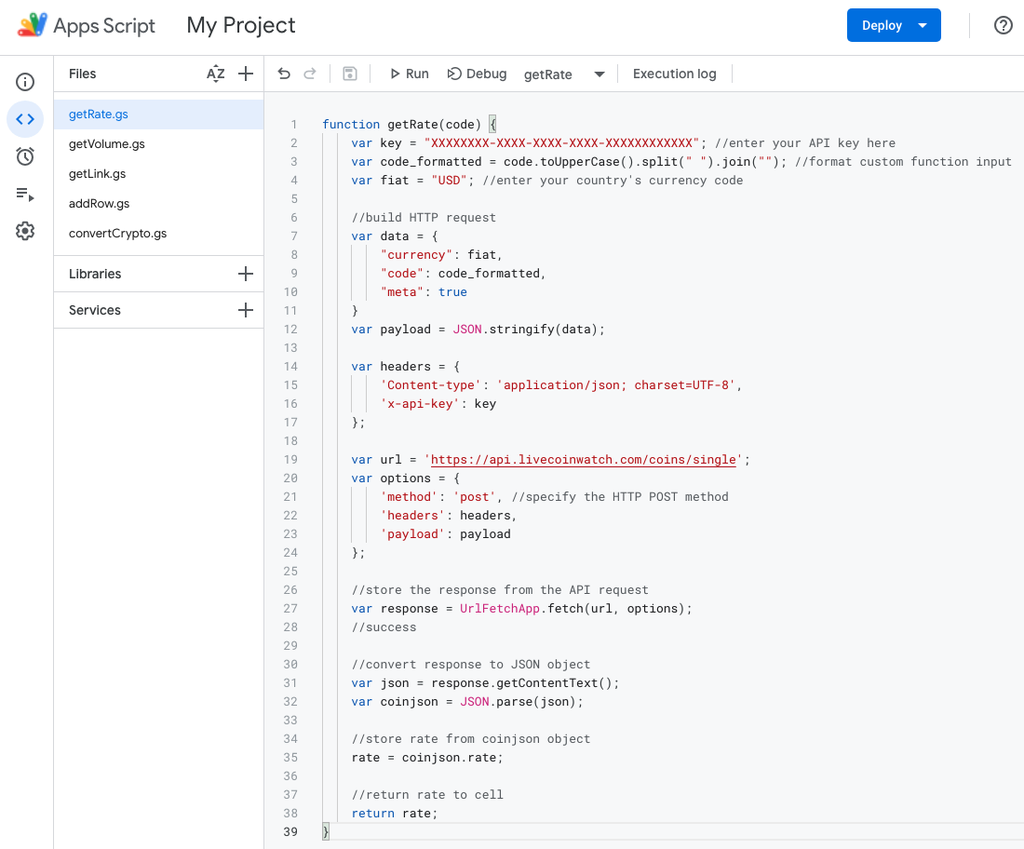Screen dimensions: 1024x849
Task: Click the Save project disk icon
Action: (x=349, y=74)
